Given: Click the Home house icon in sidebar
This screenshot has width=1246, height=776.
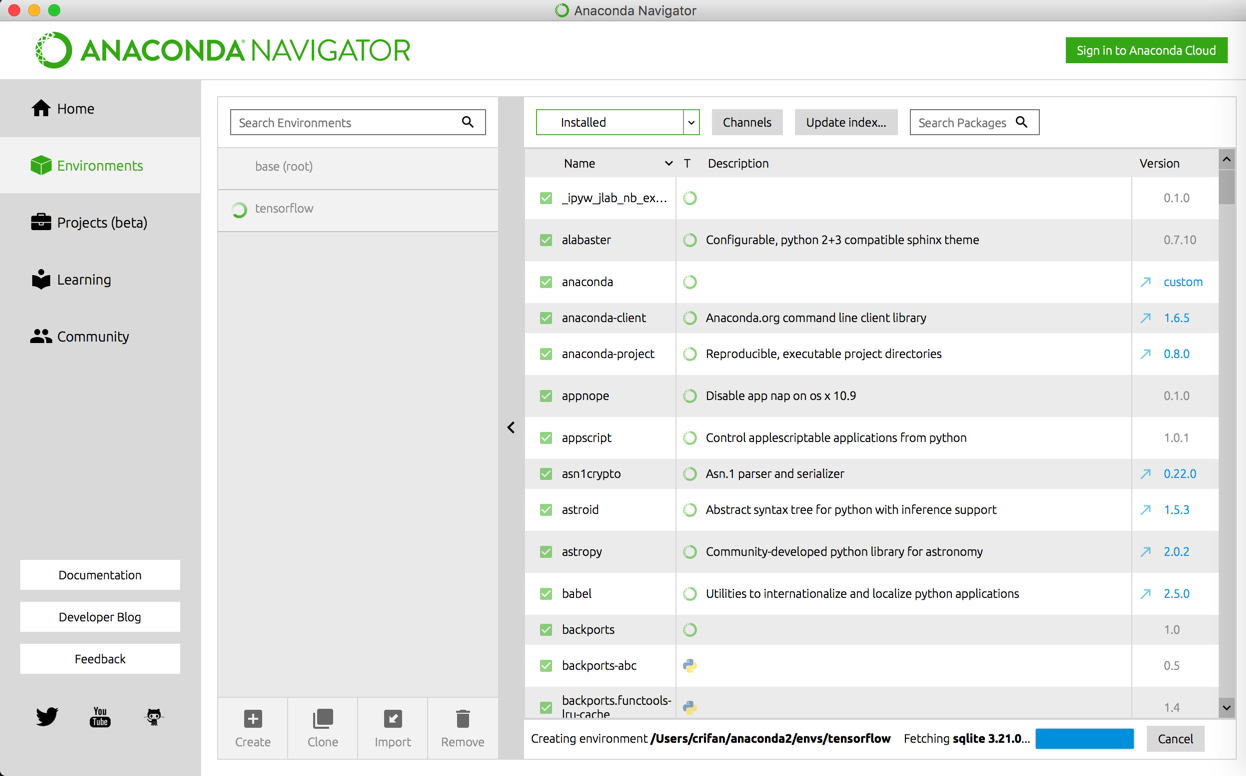Looking at the screenshot, I should coord(41,108).
